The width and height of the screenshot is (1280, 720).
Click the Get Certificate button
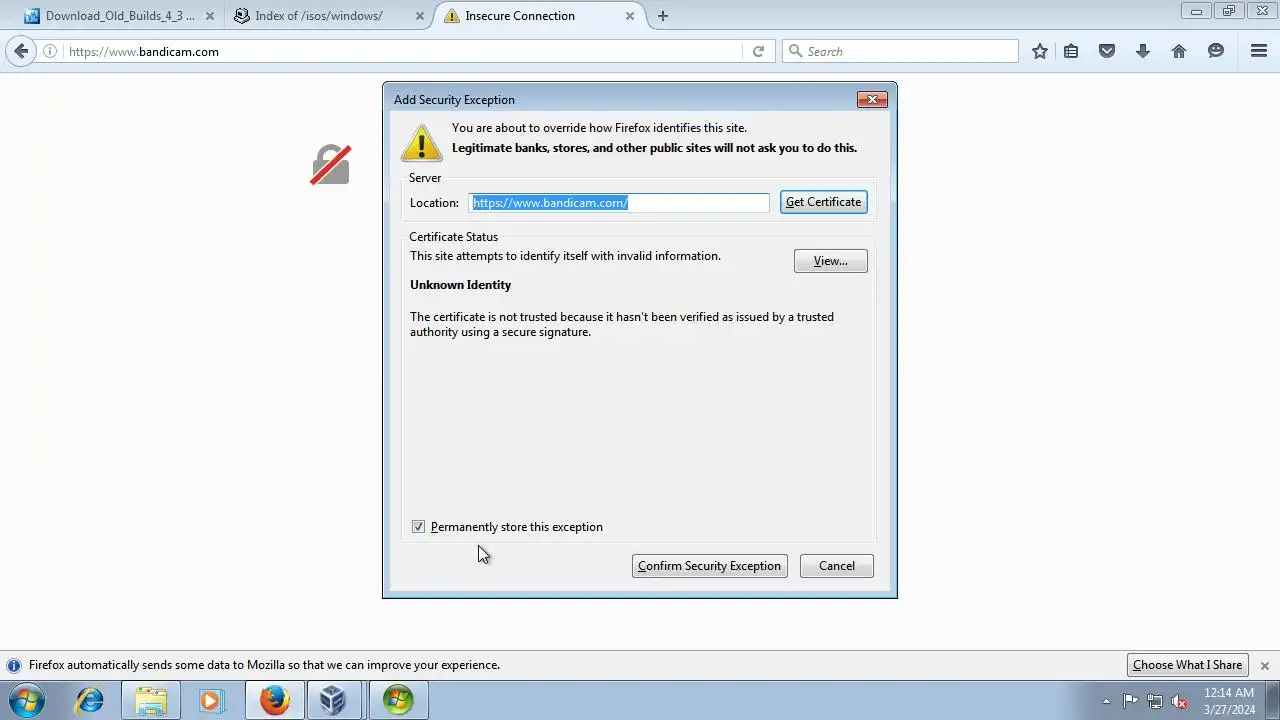824,202
